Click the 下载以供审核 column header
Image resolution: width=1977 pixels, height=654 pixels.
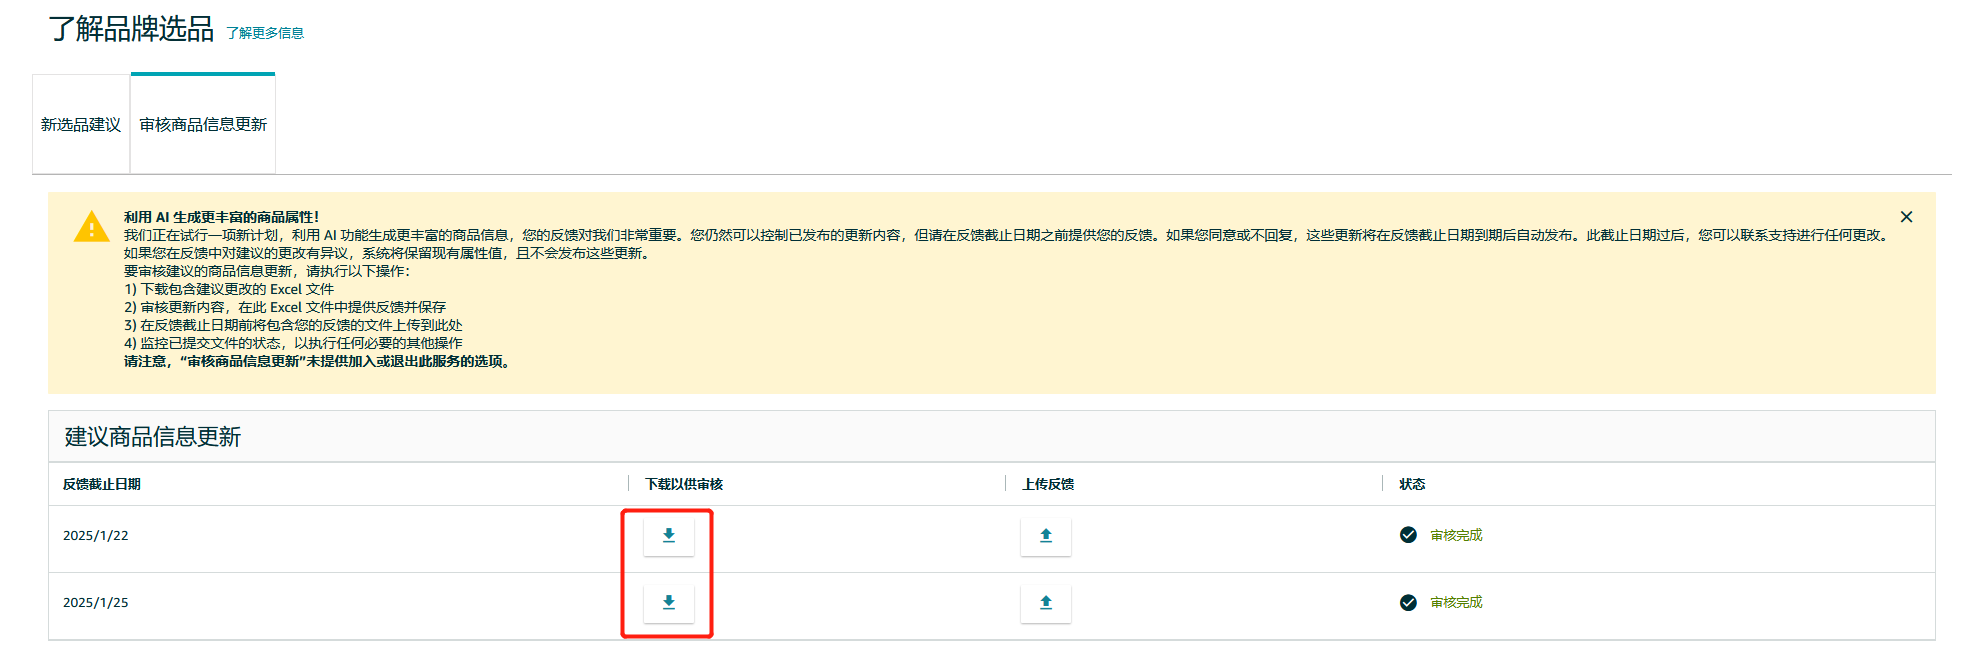[684, 484]
